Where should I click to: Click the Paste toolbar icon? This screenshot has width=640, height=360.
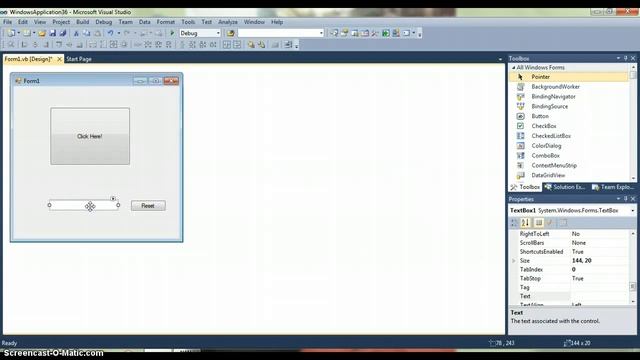pyautogui.click(x=98, y=33)
